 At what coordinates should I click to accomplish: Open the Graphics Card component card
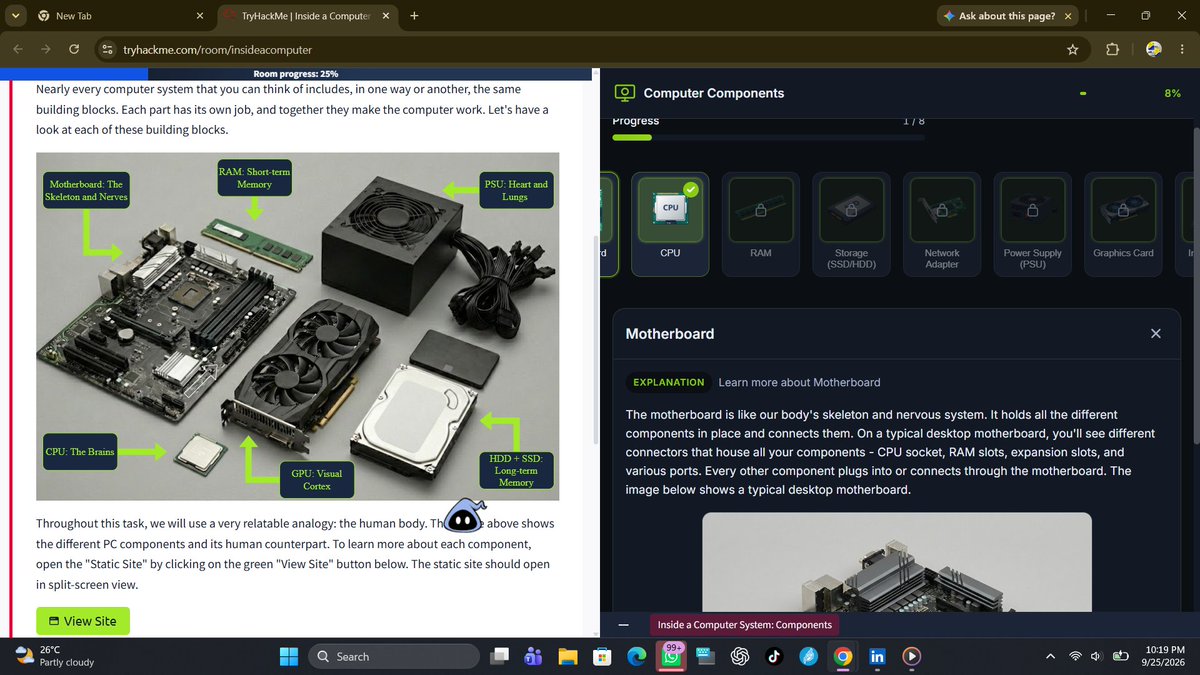(x=1123, y=224)
